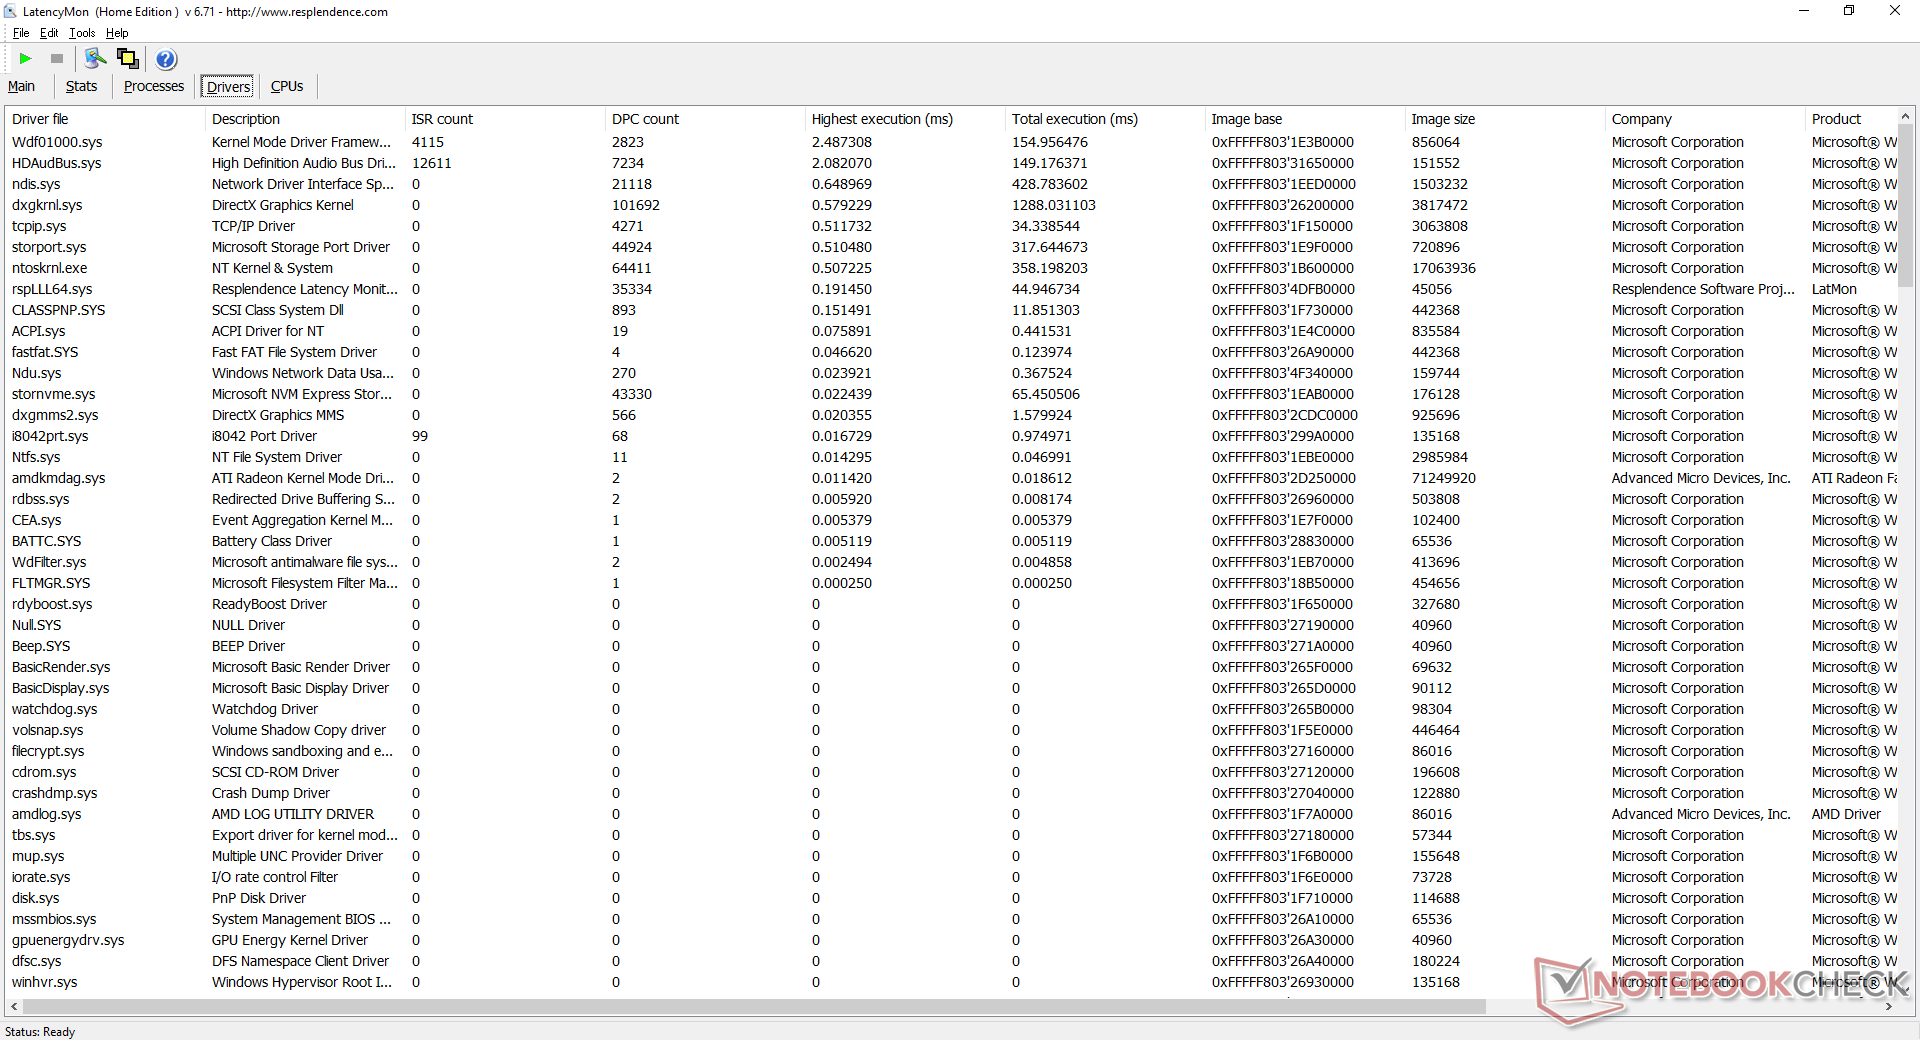Sort by Highest execution (ms) column header

pyautogui.click(x=905, y=119)
